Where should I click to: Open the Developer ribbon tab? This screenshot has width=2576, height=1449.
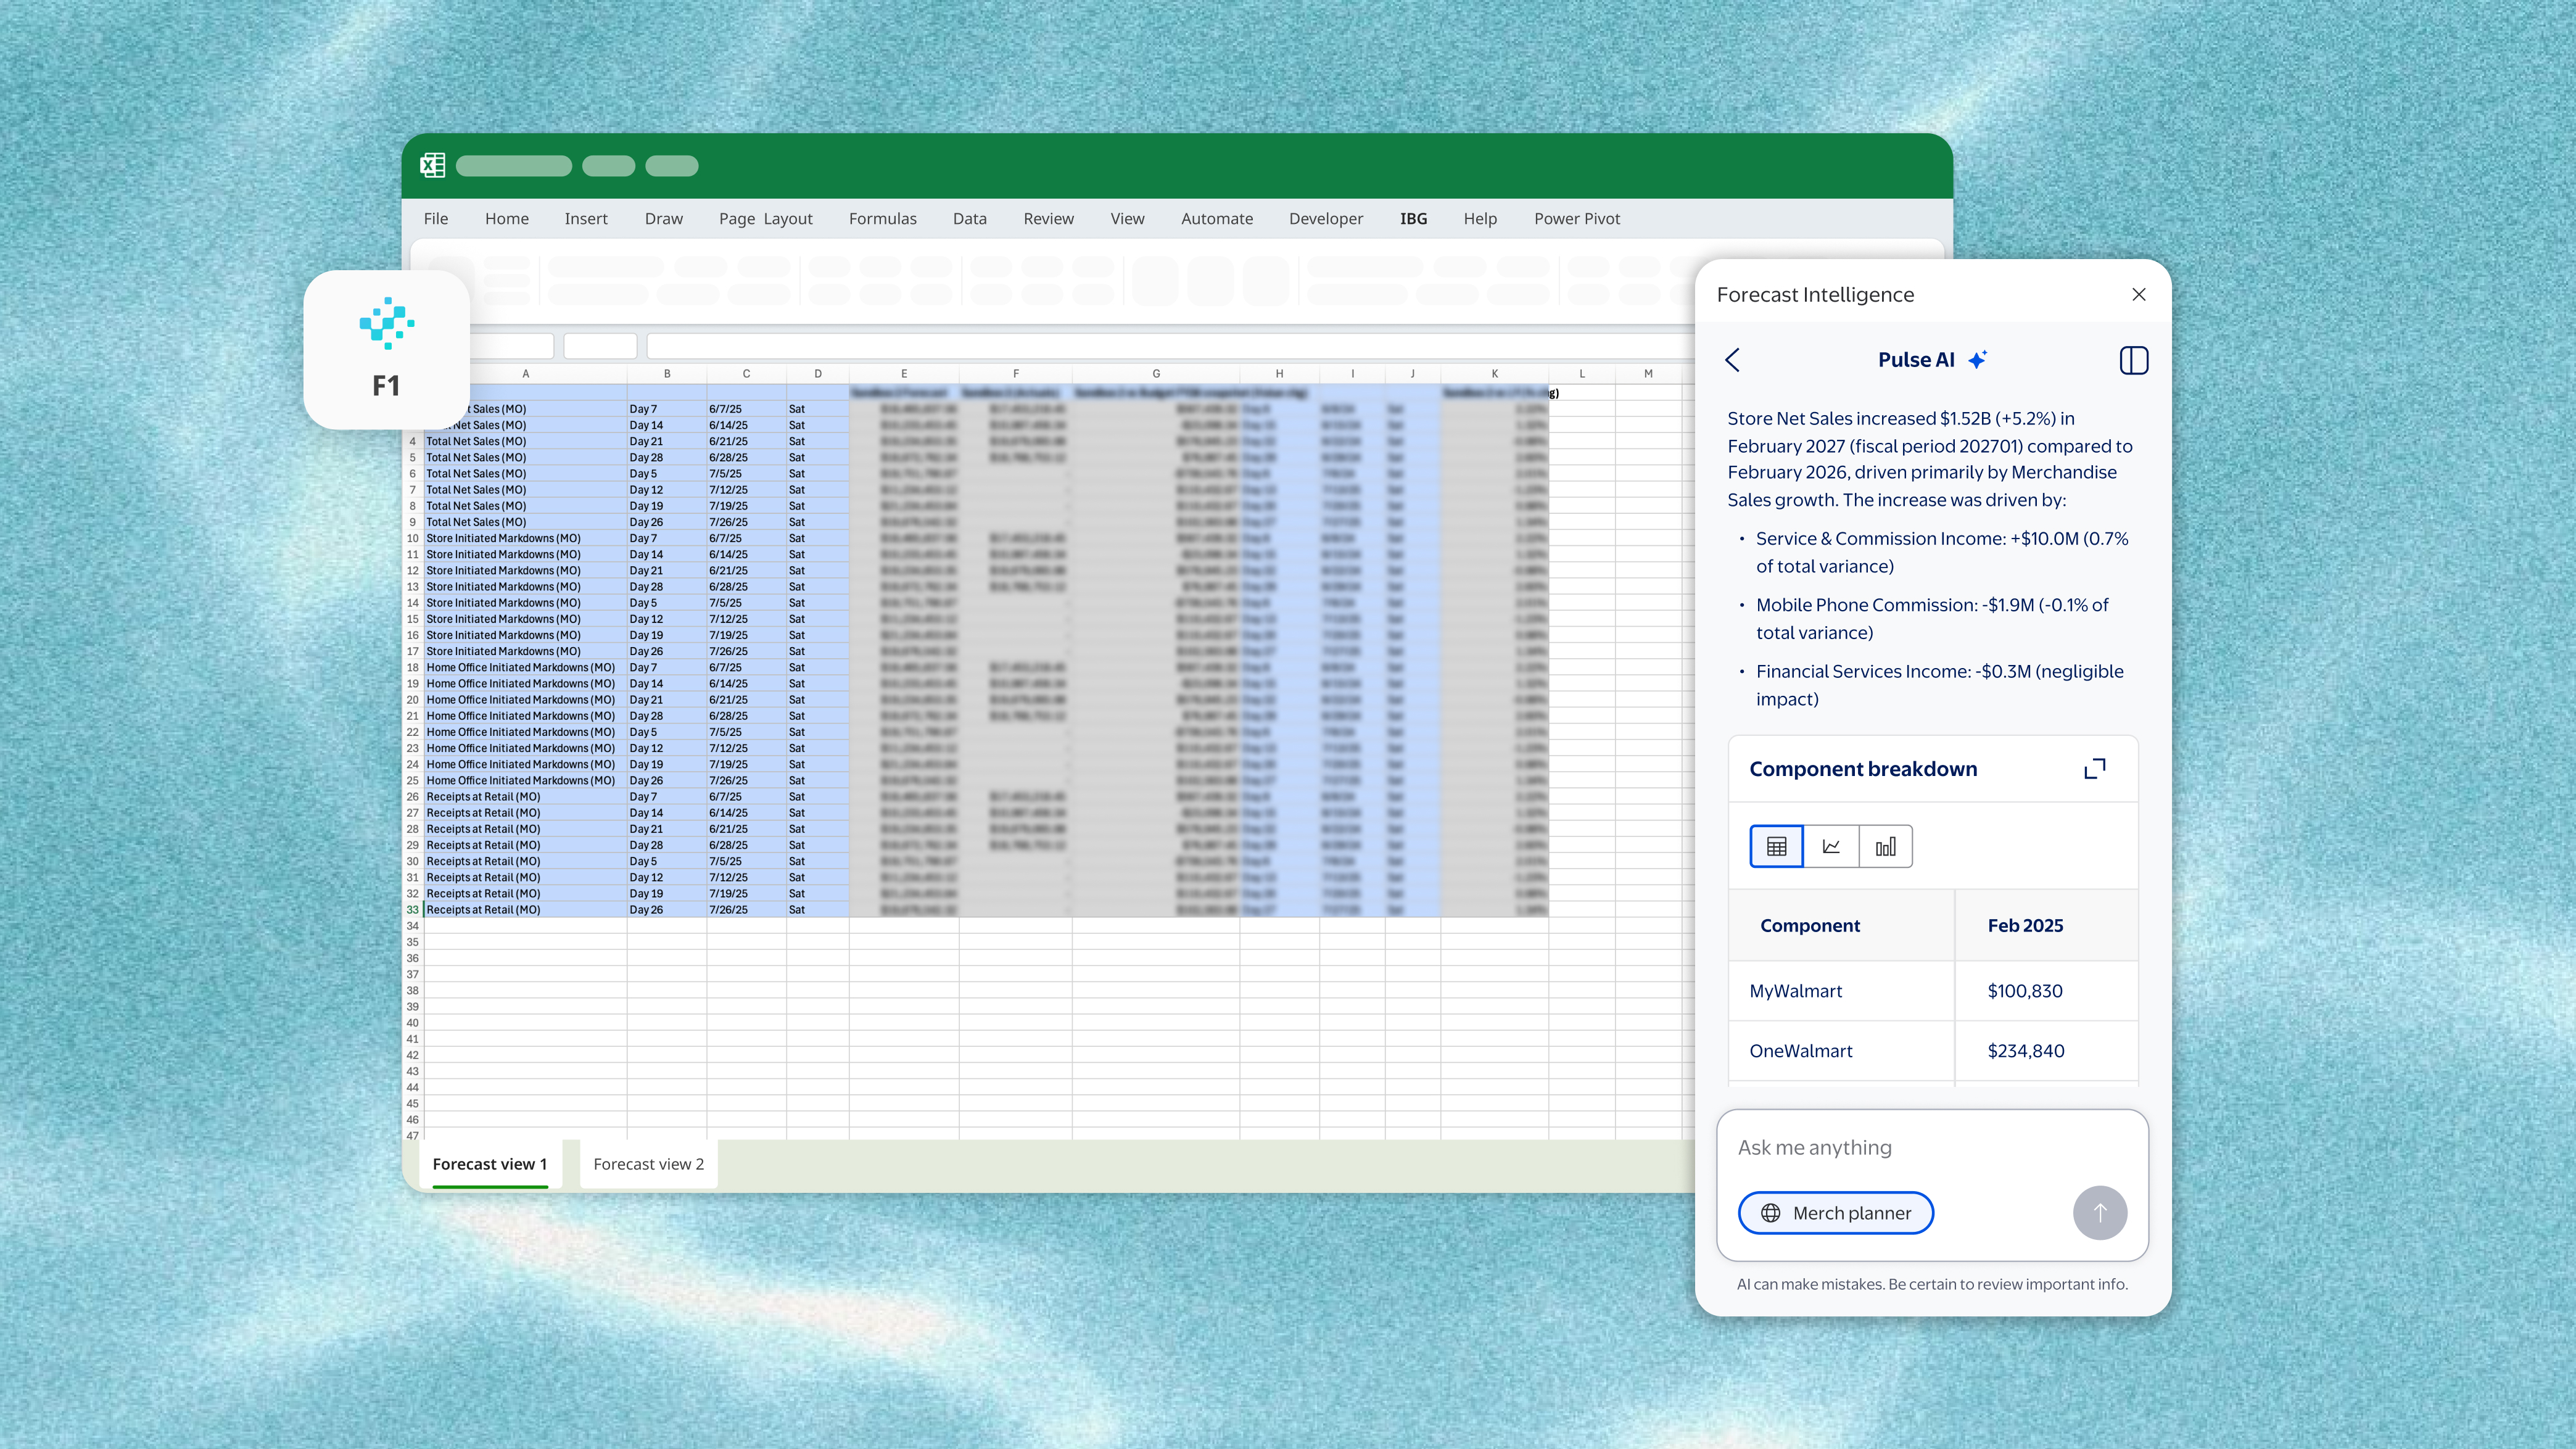tap(1325, 218)
